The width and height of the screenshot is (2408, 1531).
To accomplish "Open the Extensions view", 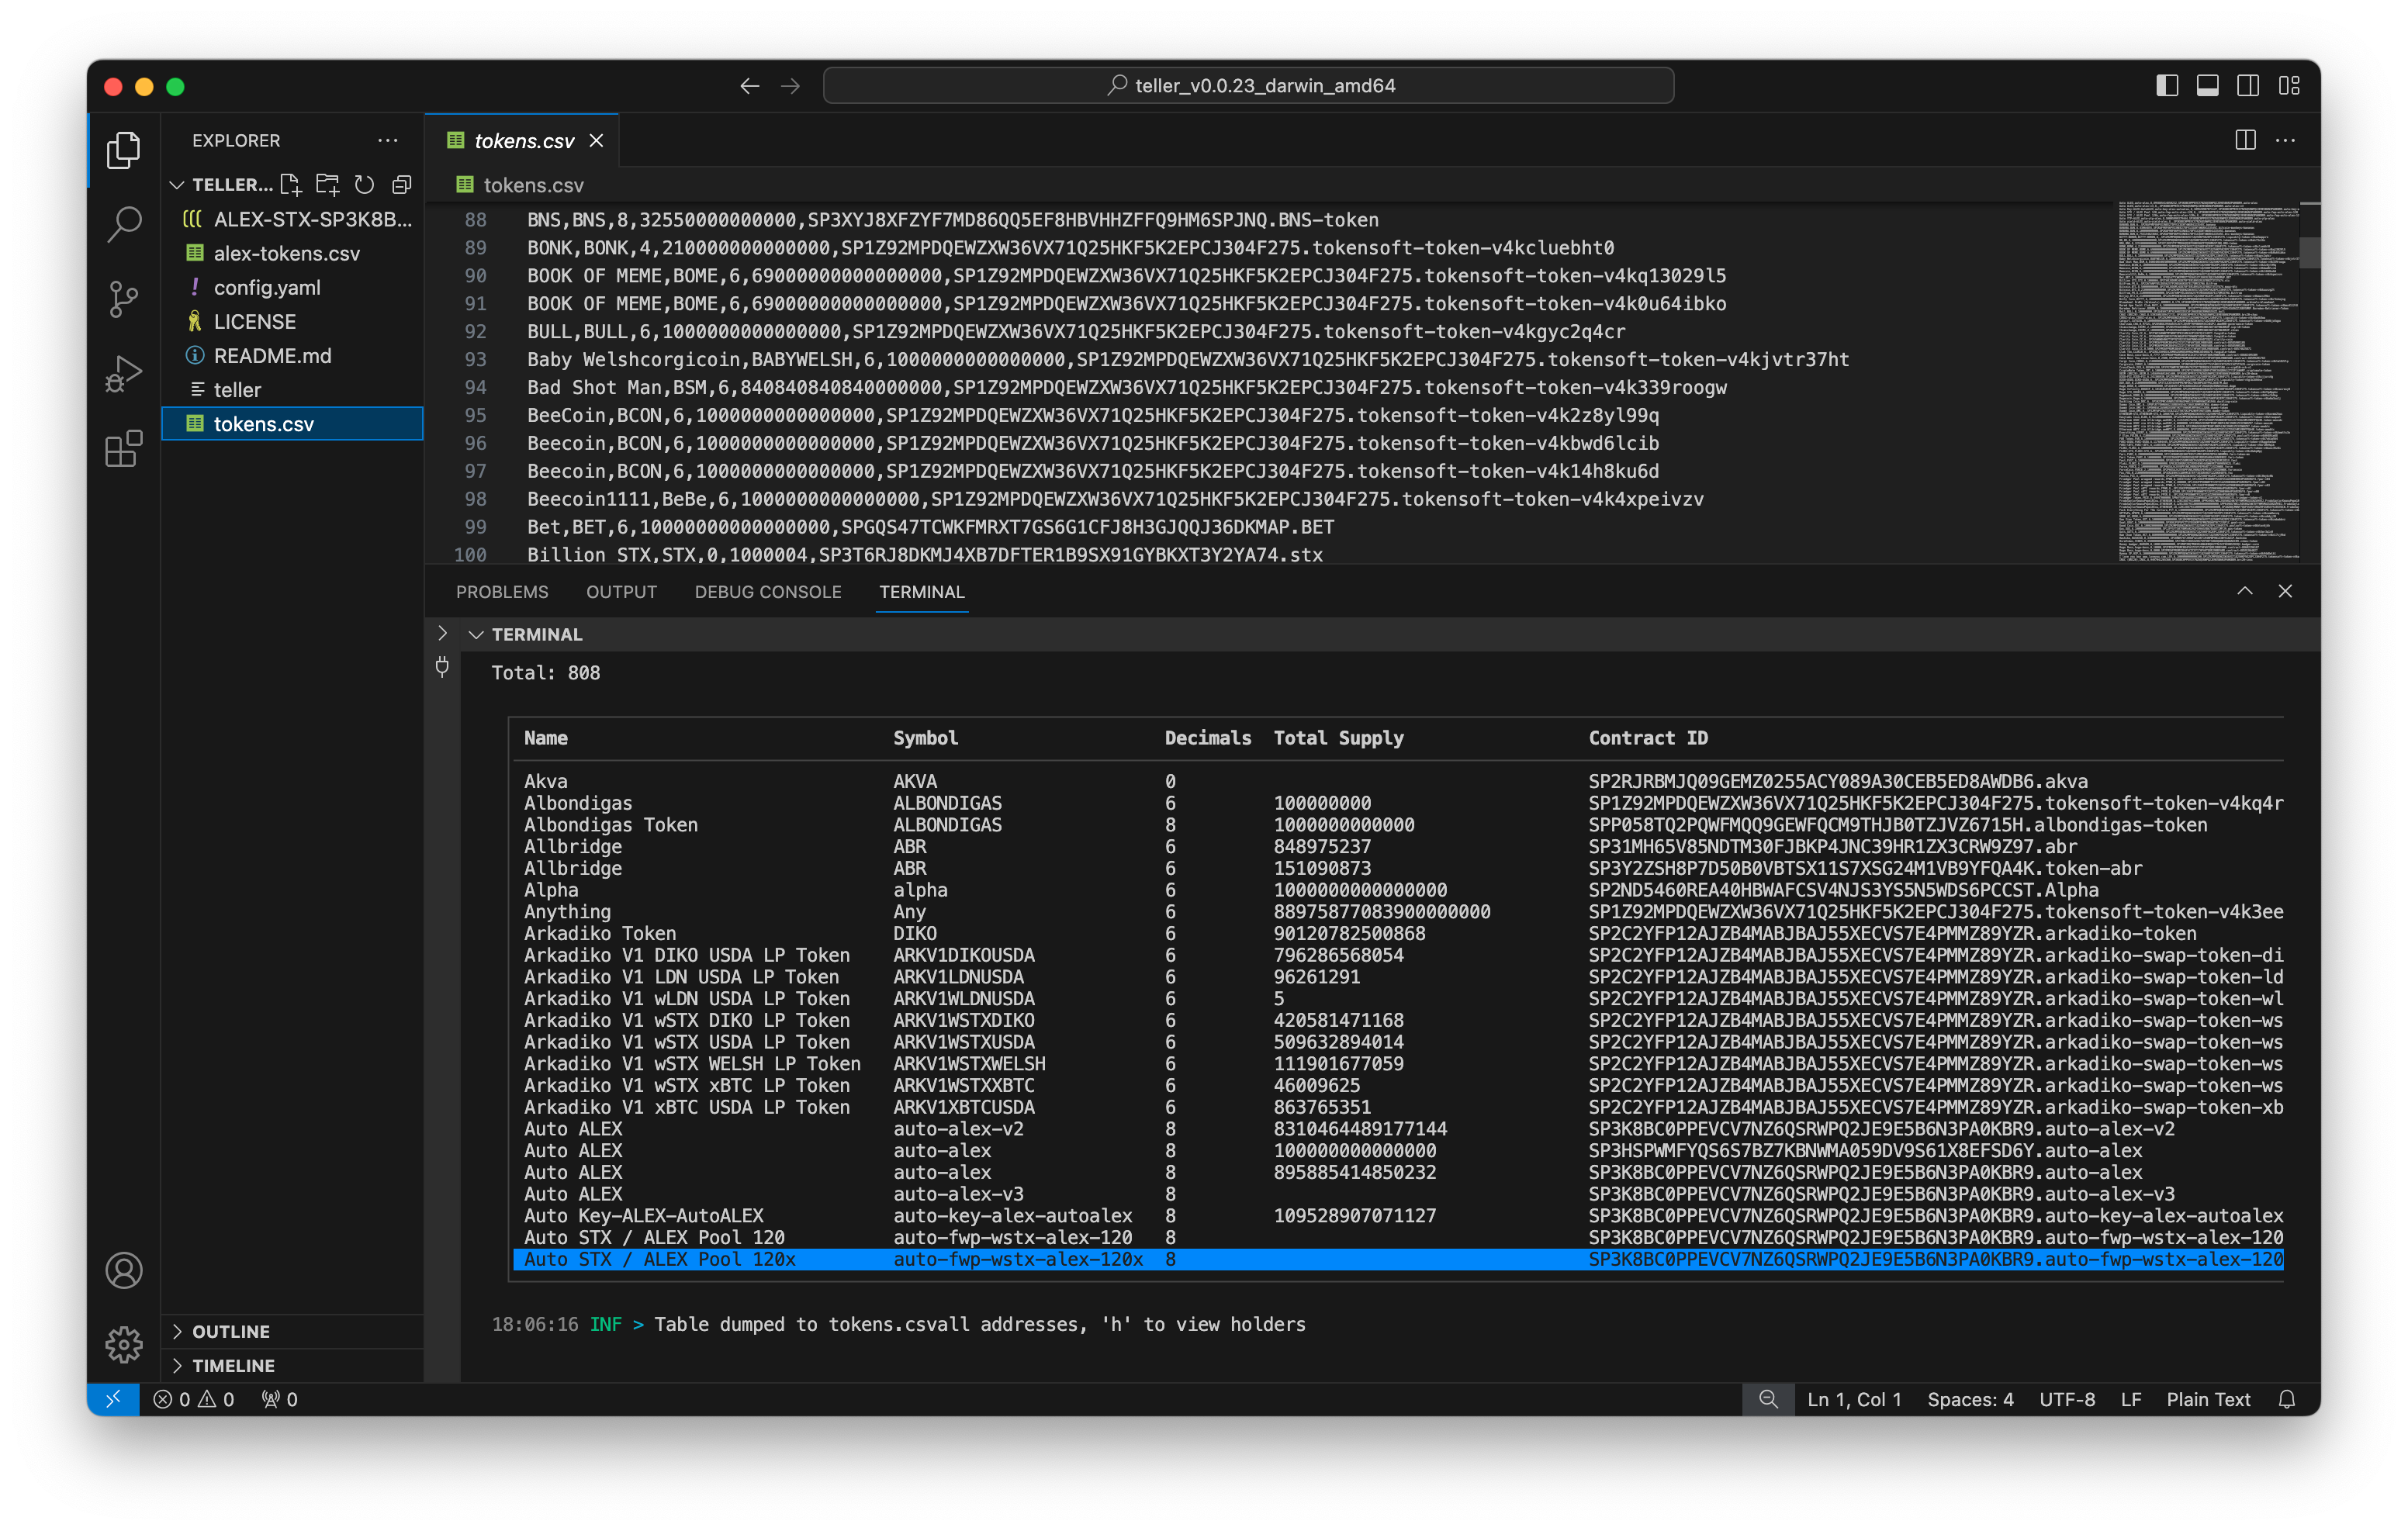I will [123, 448].
